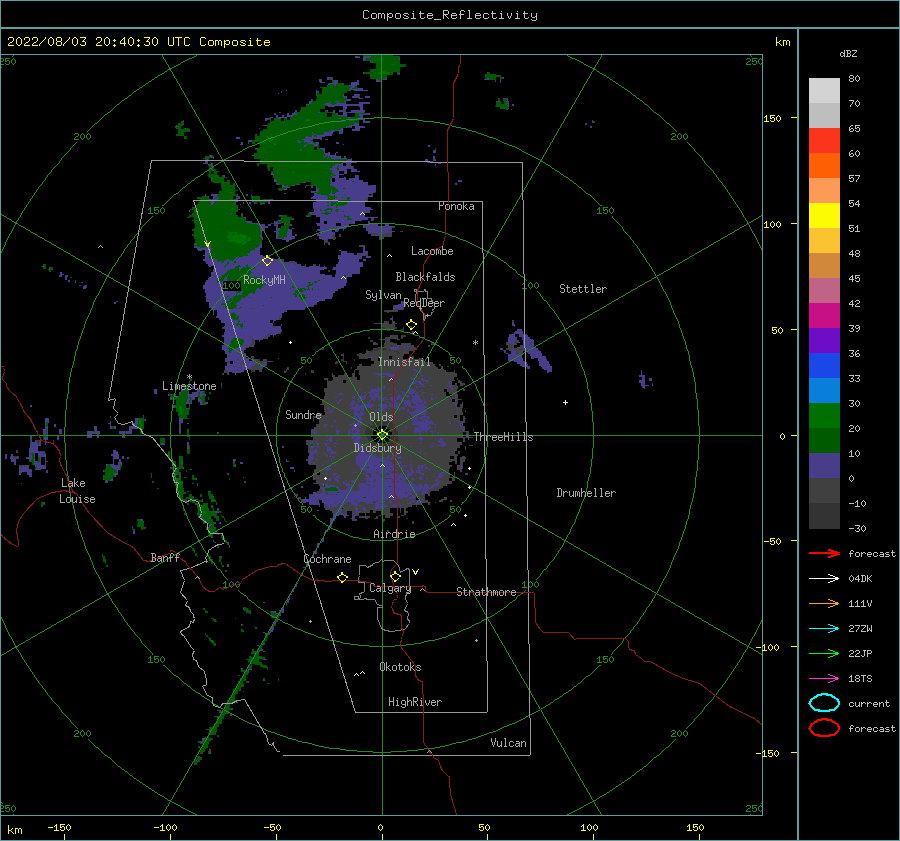The width and height of the screenshot is (900, 841).
Task: Click the Drumheller city label
Action: pyautogui.click(x=586, y=493)
